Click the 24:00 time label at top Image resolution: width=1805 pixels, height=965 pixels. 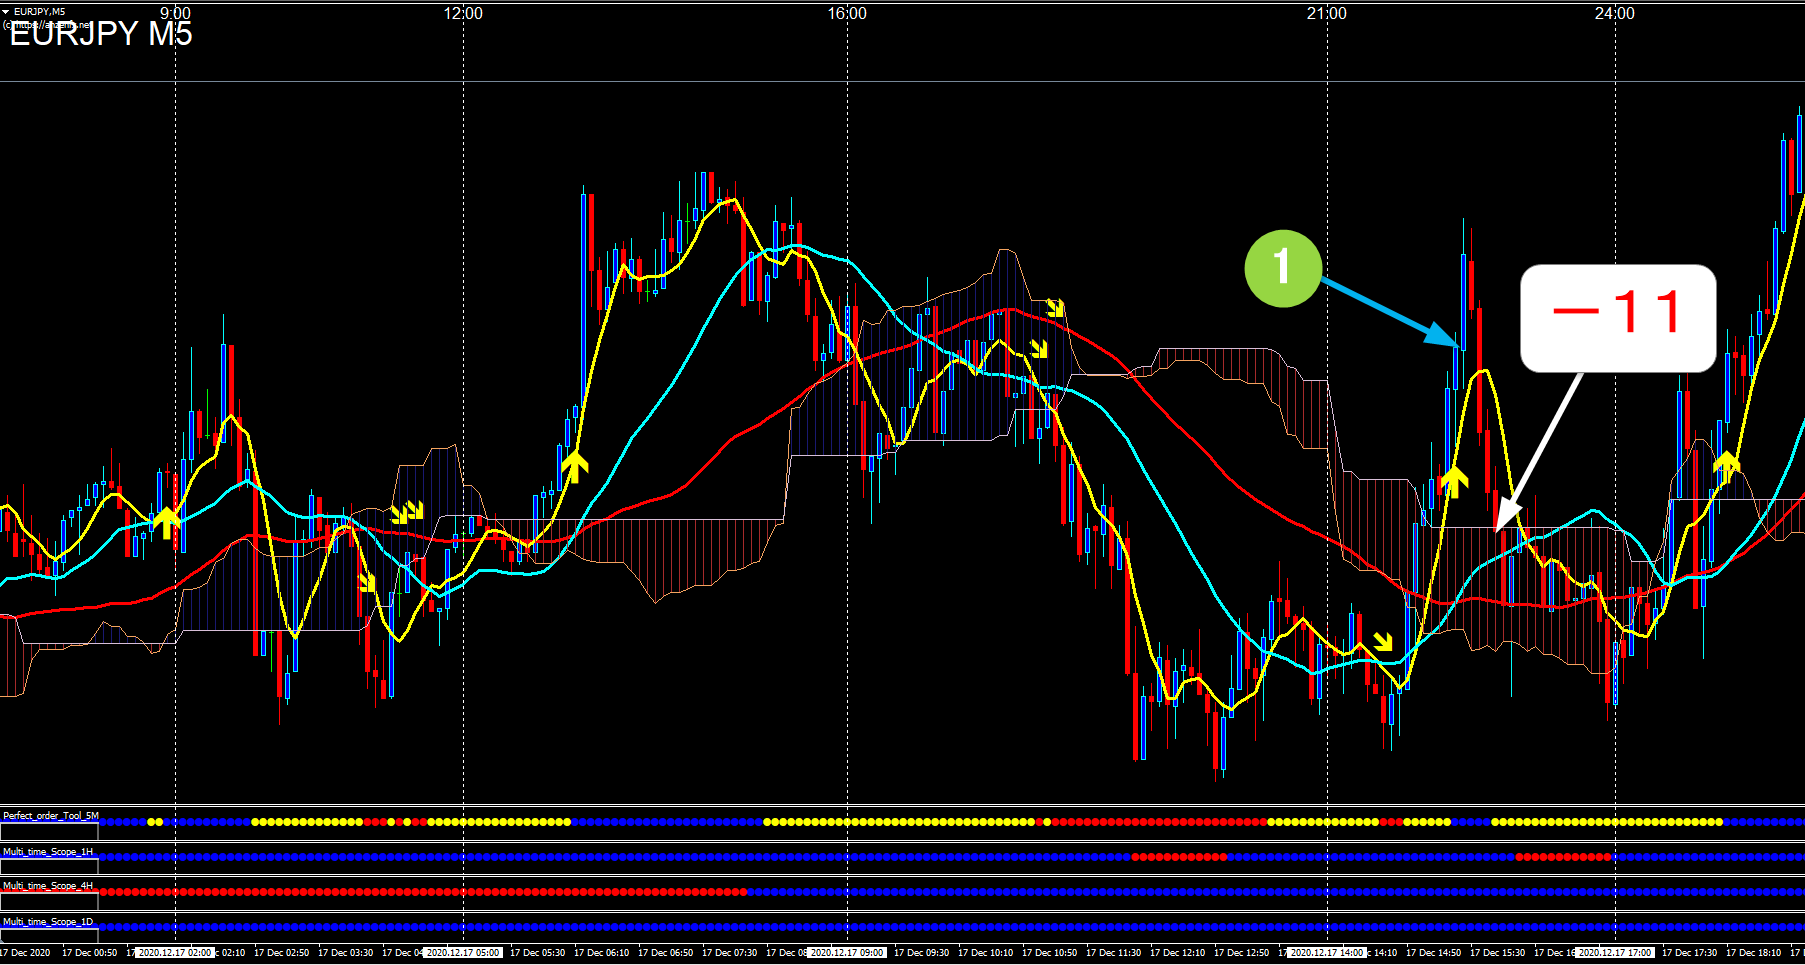coord(1615,13)
